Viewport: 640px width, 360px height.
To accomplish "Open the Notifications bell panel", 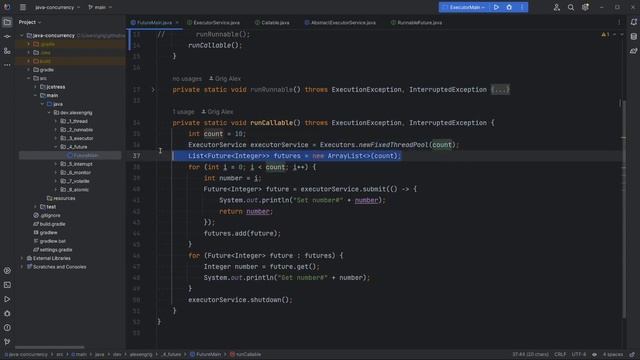I will click(633, 22).
